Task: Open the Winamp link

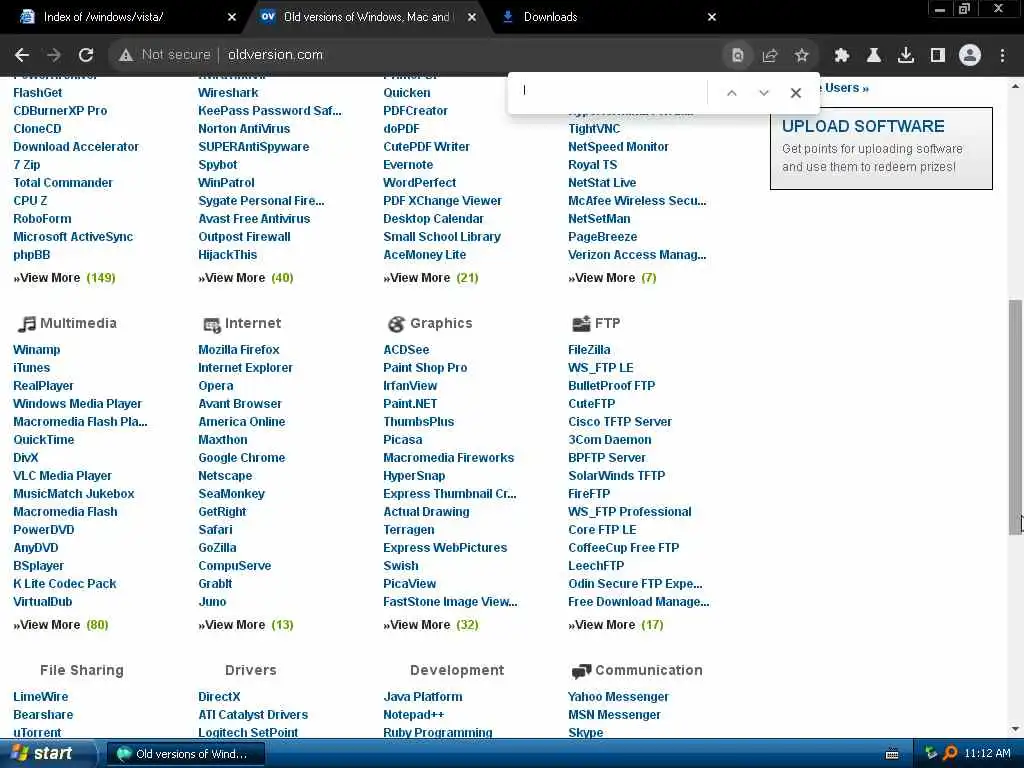Action: [37, 350]
